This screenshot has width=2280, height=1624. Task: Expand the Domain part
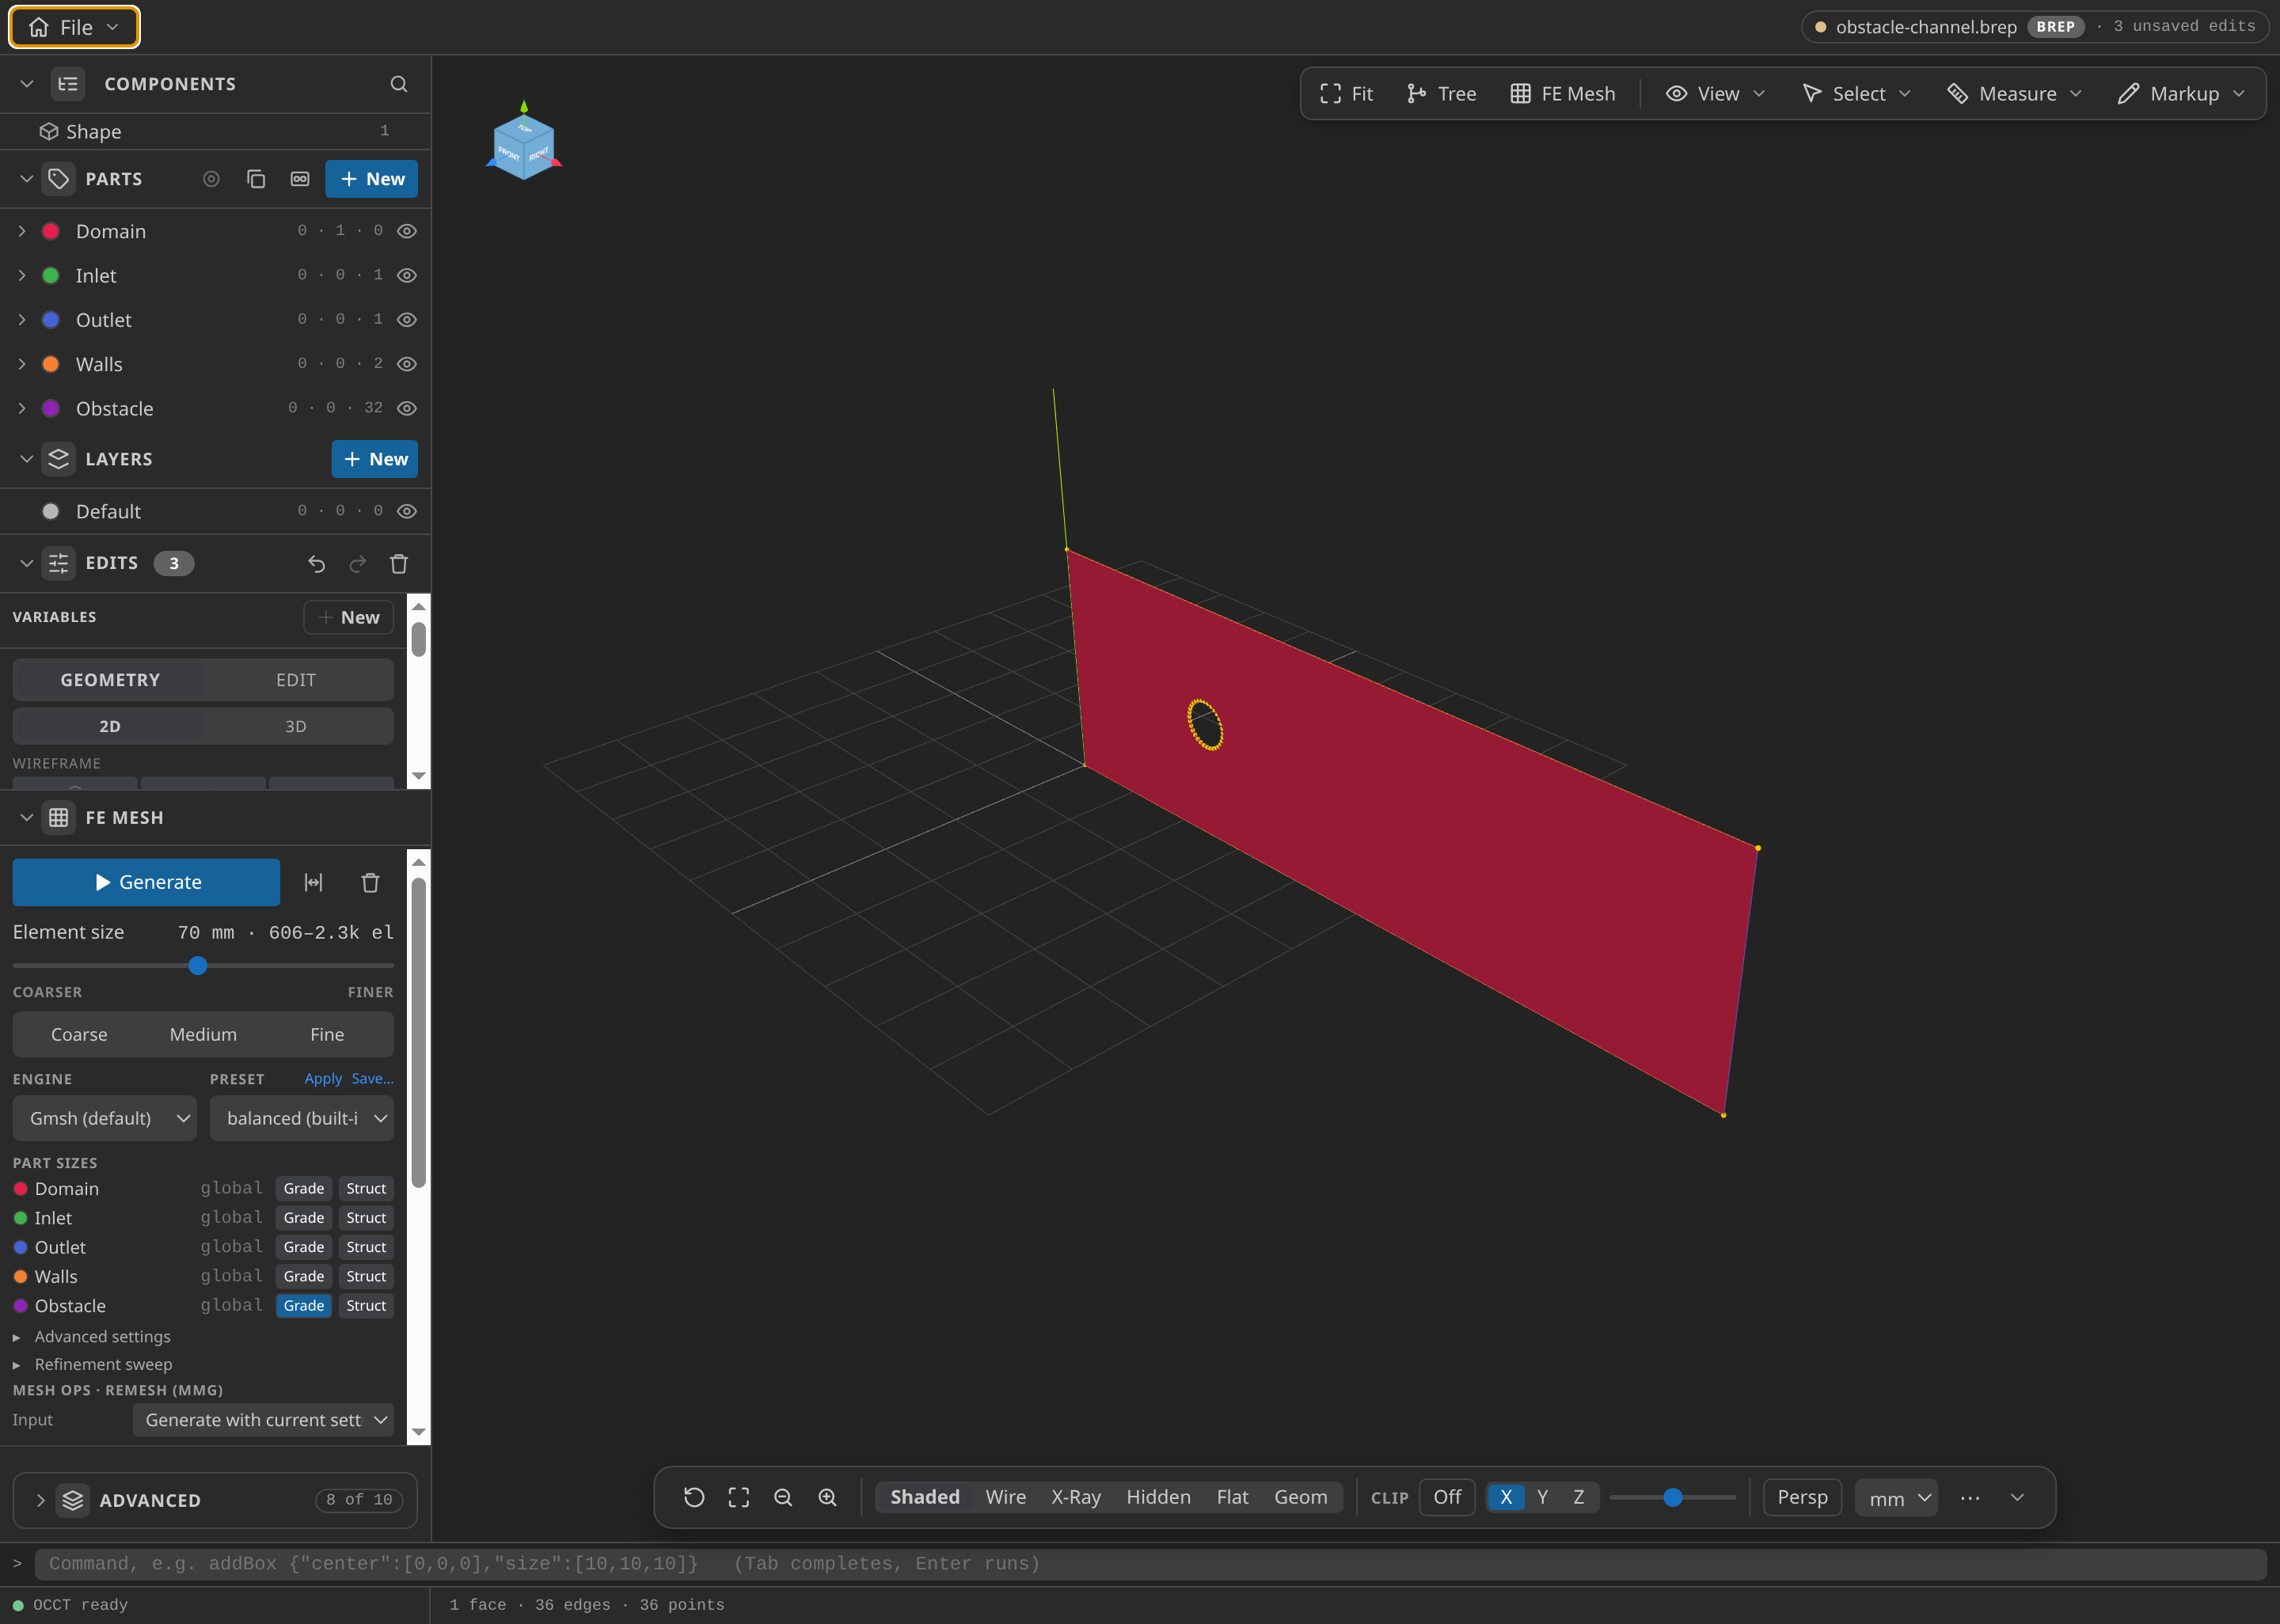[x=22, y=231]
